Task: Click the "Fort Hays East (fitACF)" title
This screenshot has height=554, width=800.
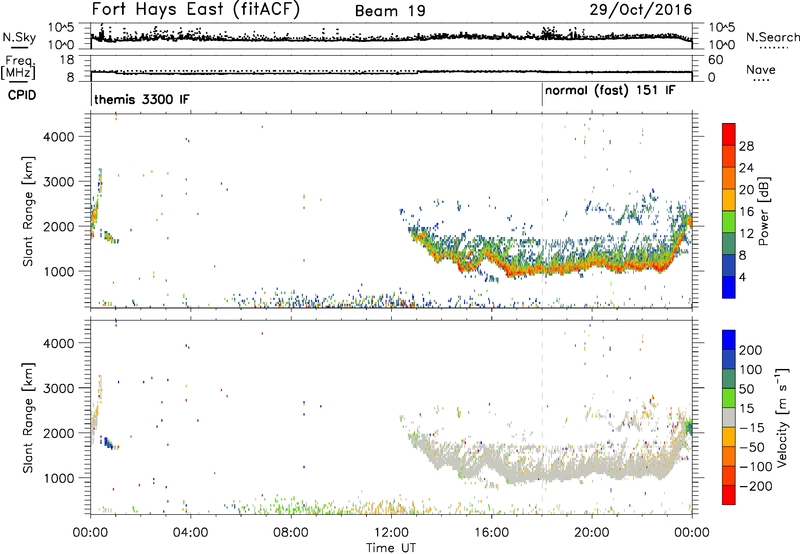Action: 196,10
